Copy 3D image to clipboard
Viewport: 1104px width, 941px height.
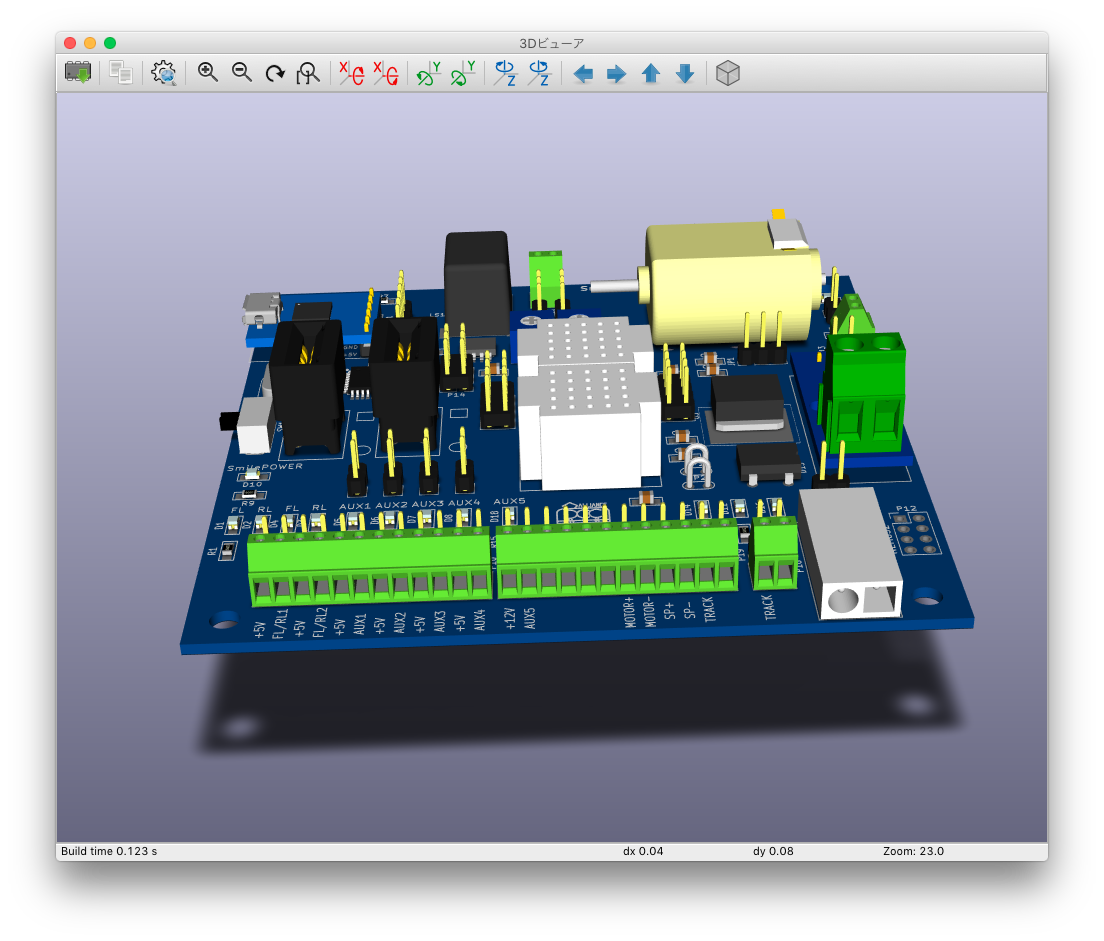click(121, 73)
